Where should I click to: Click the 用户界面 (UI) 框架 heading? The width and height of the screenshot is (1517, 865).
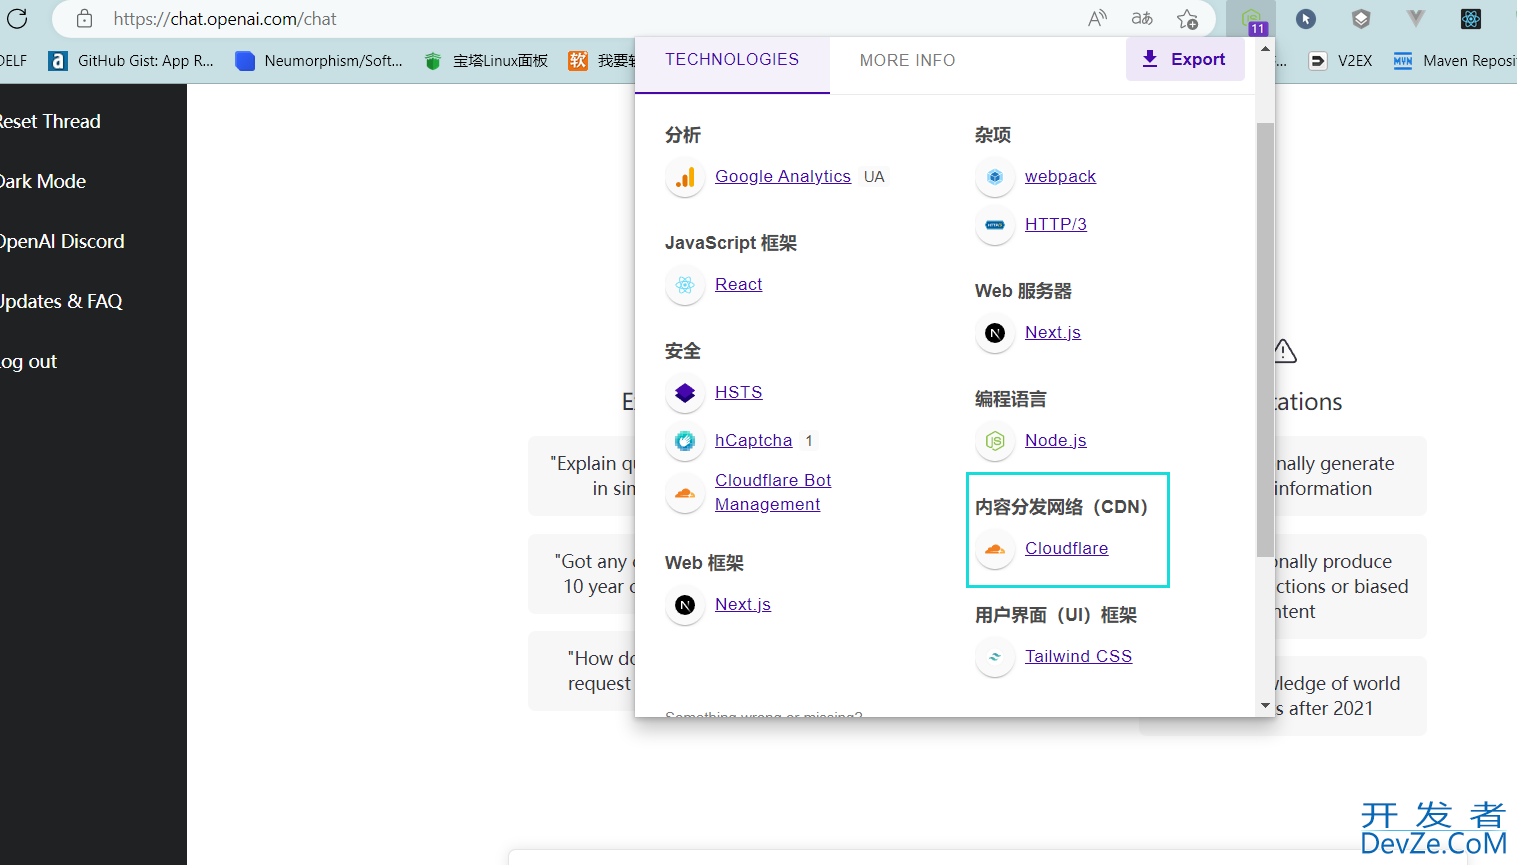(x=1056, y=615)
